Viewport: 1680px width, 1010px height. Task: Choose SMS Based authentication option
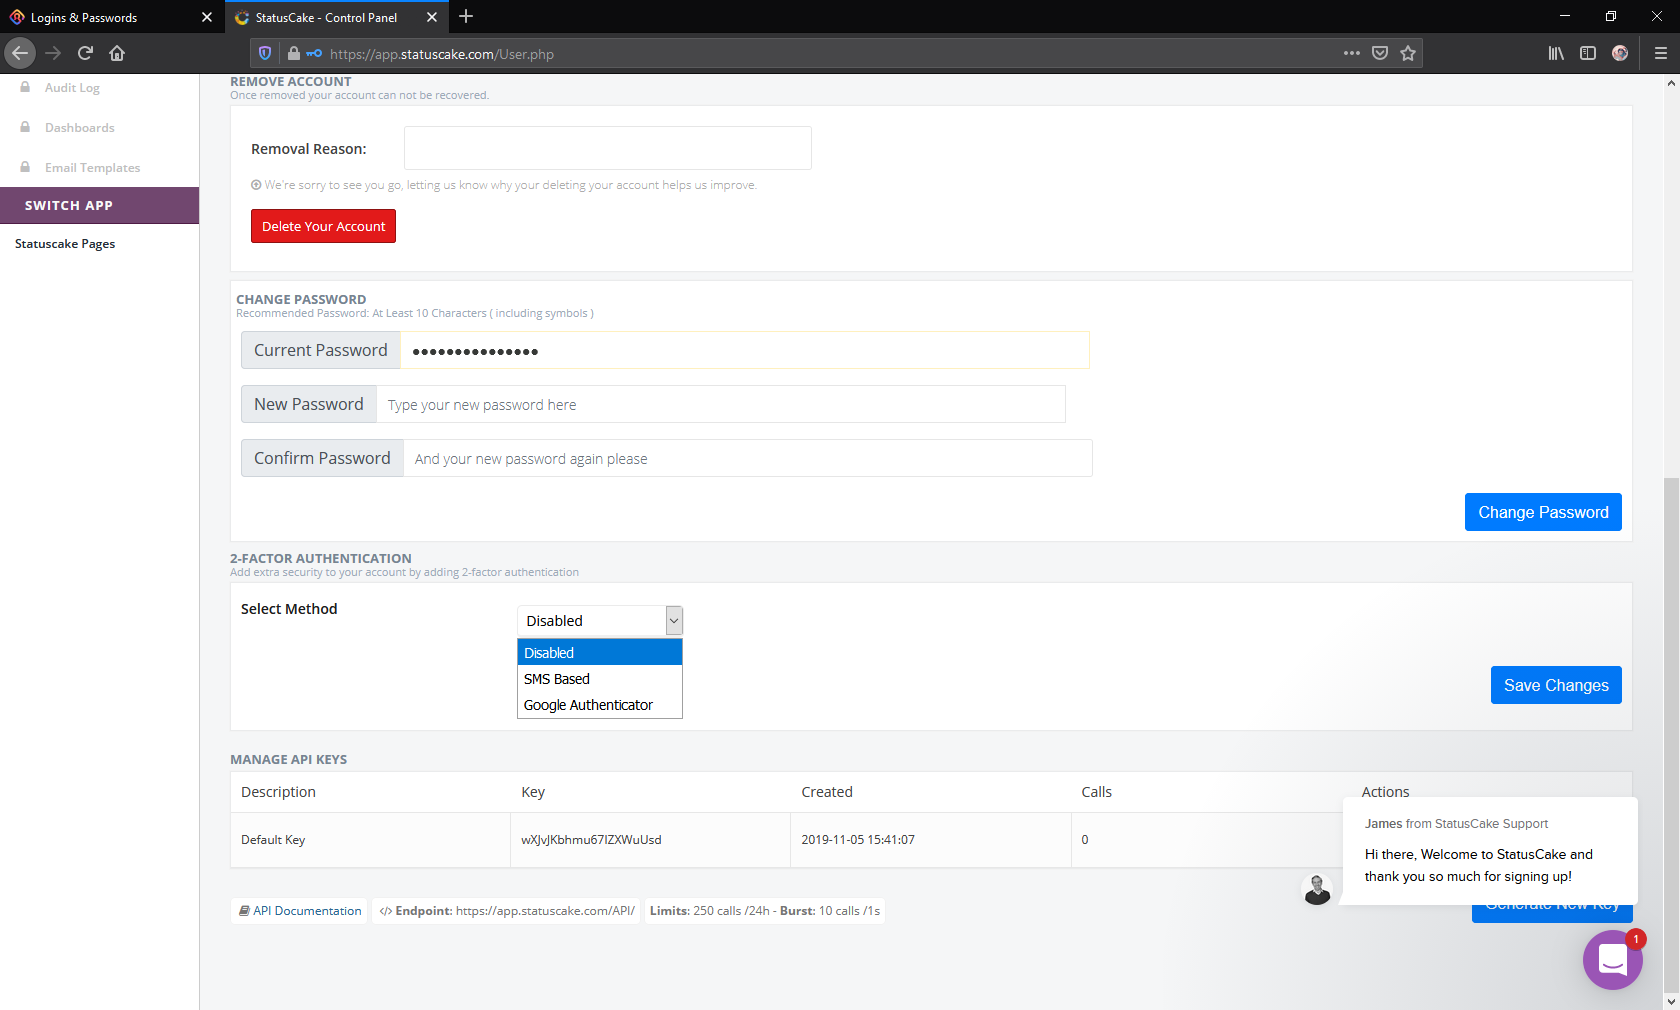[x=600, y=679]
